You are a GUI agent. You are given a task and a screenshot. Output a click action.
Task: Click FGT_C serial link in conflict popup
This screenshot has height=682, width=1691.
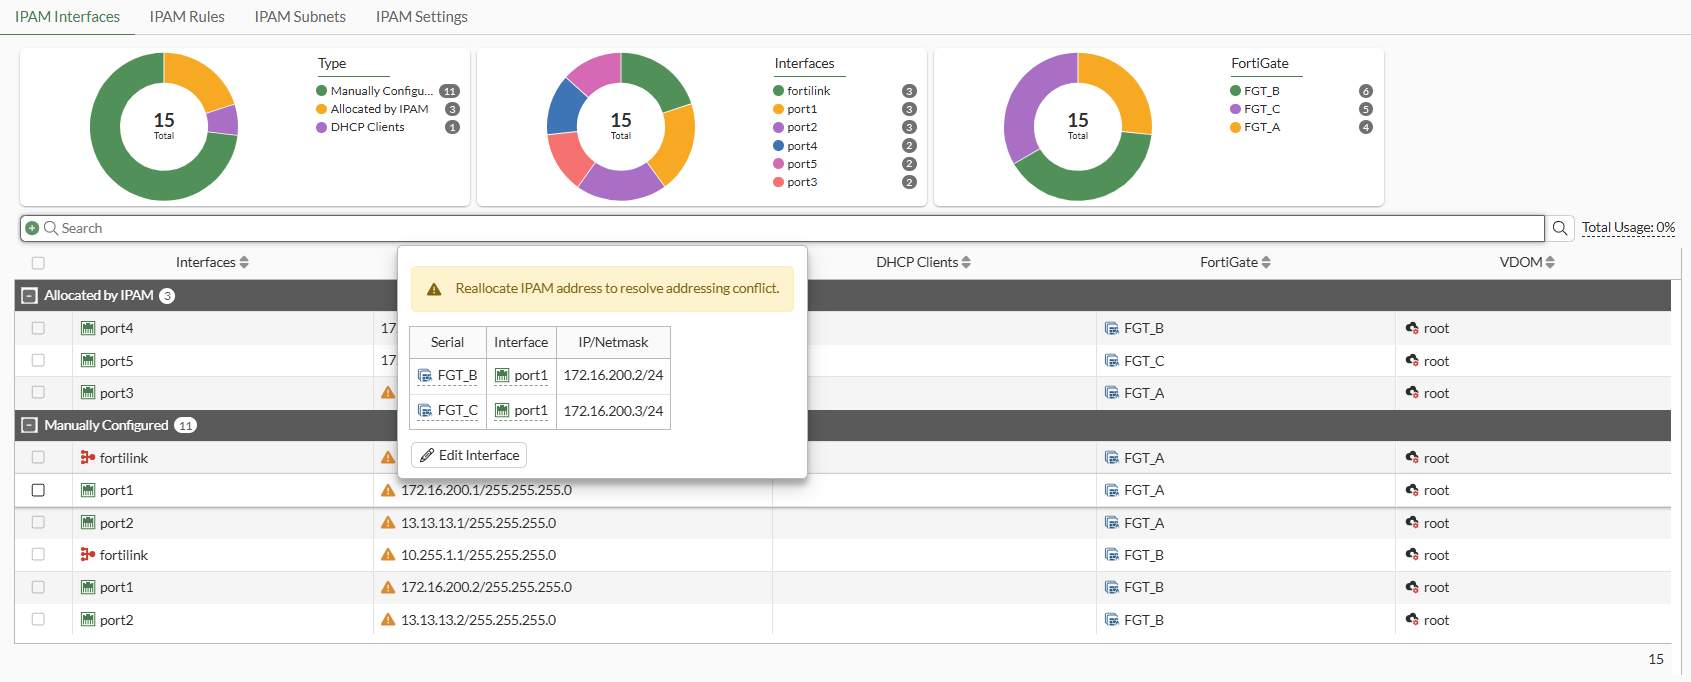pyautogui.click(x=457, y=410)
